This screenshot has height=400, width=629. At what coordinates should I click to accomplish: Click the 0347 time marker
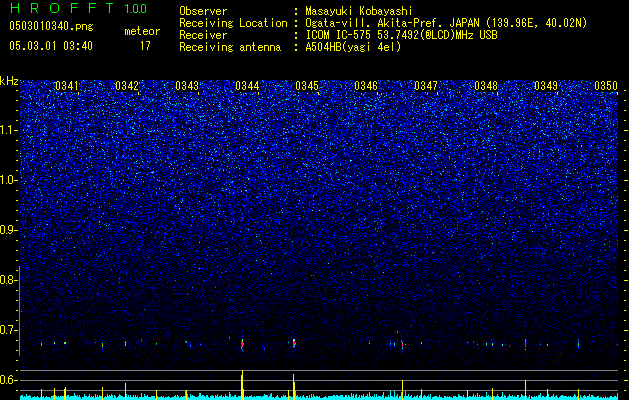[x=426, y=86]
